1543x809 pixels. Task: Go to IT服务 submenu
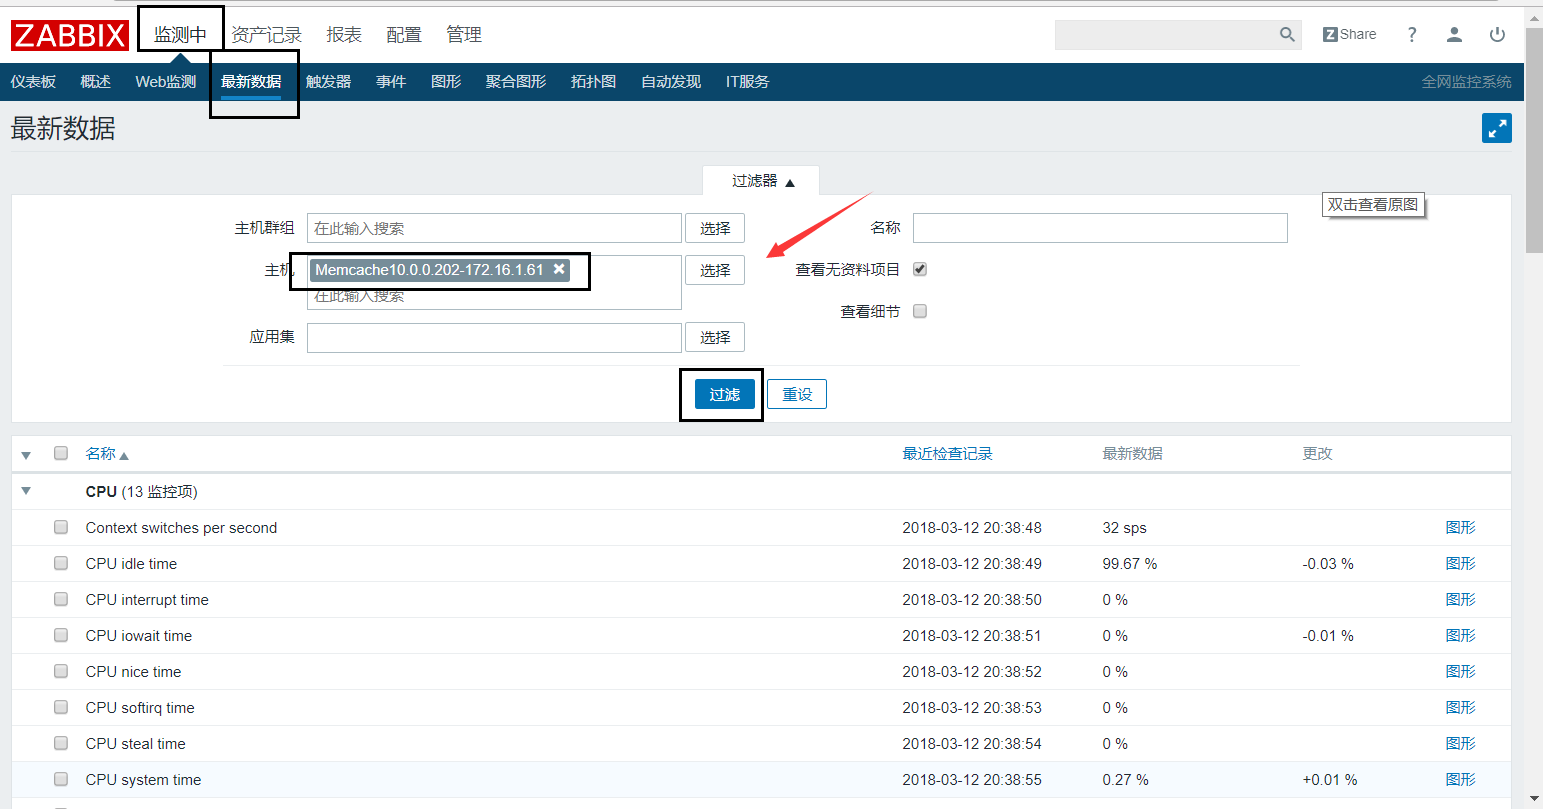tap(747, 82)
